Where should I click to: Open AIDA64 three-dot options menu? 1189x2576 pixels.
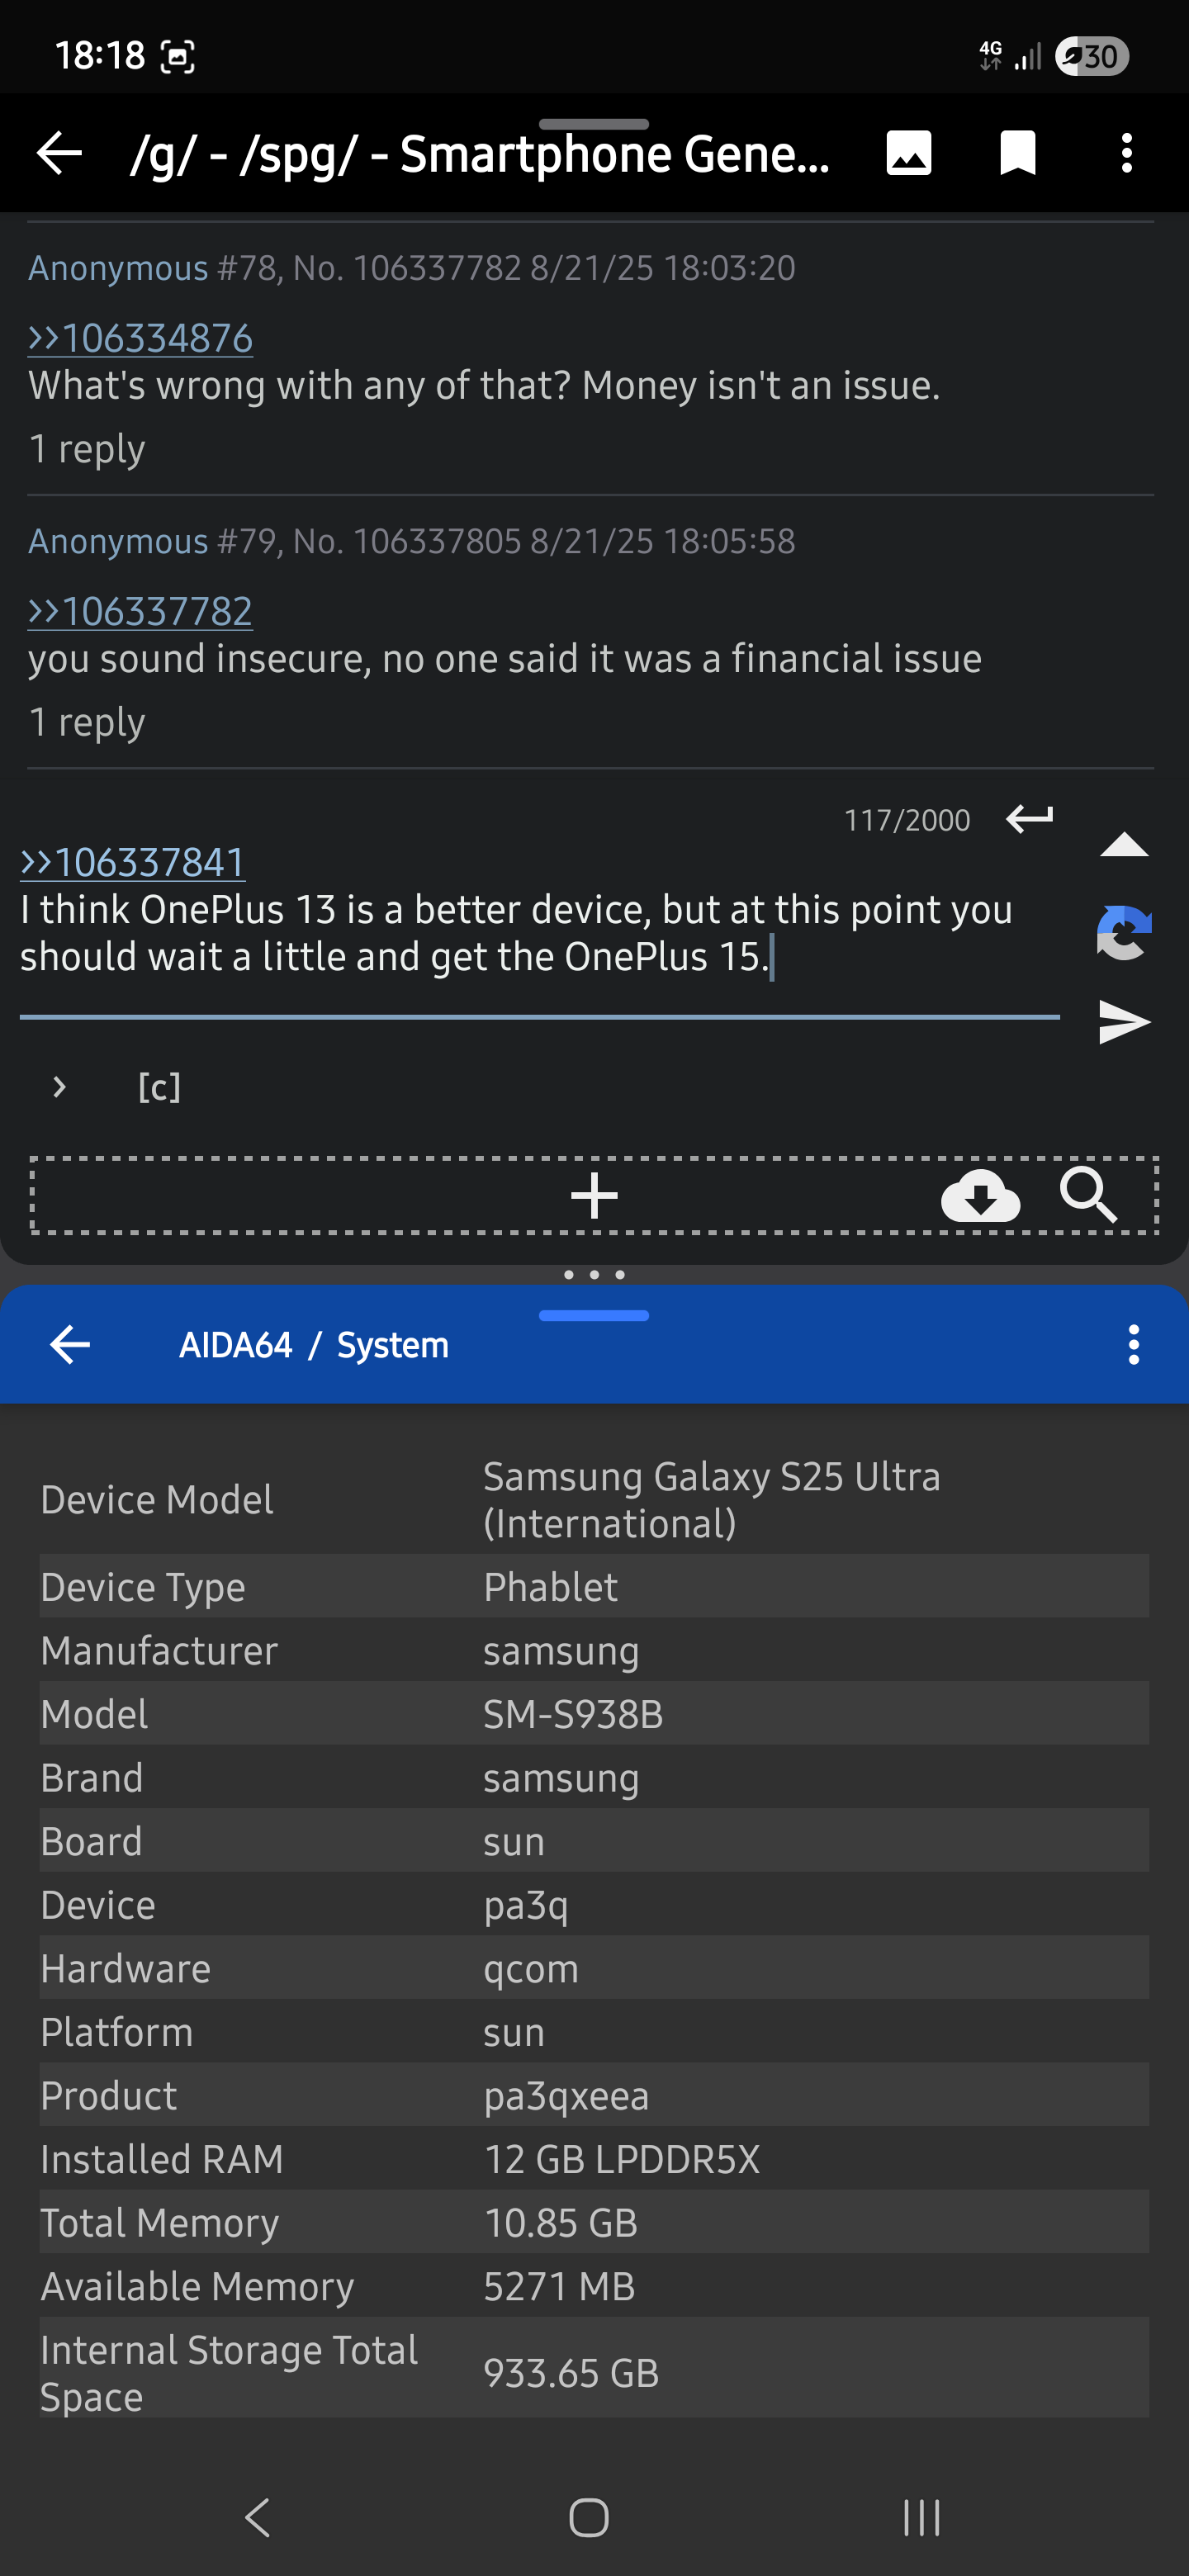1133,1344
